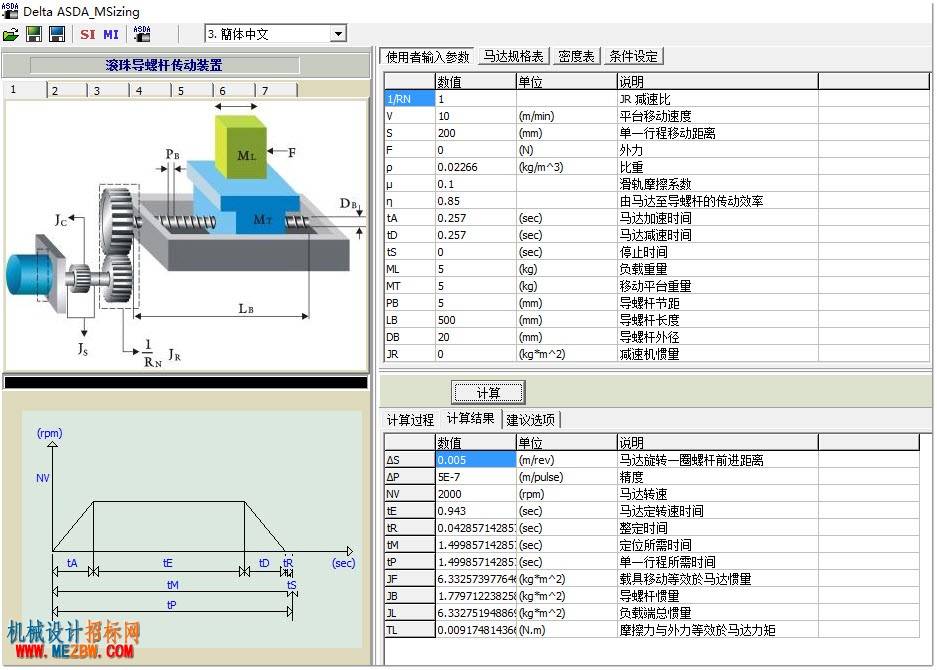The height and width of the screenshot is (670, 937).
Task: Open the 马达规格表 tab
Action: coord(513,56)
